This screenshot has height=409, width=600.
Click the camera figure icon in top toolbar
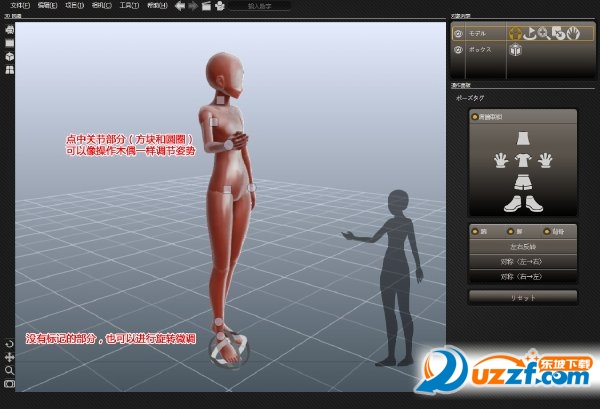coord(220,6)
